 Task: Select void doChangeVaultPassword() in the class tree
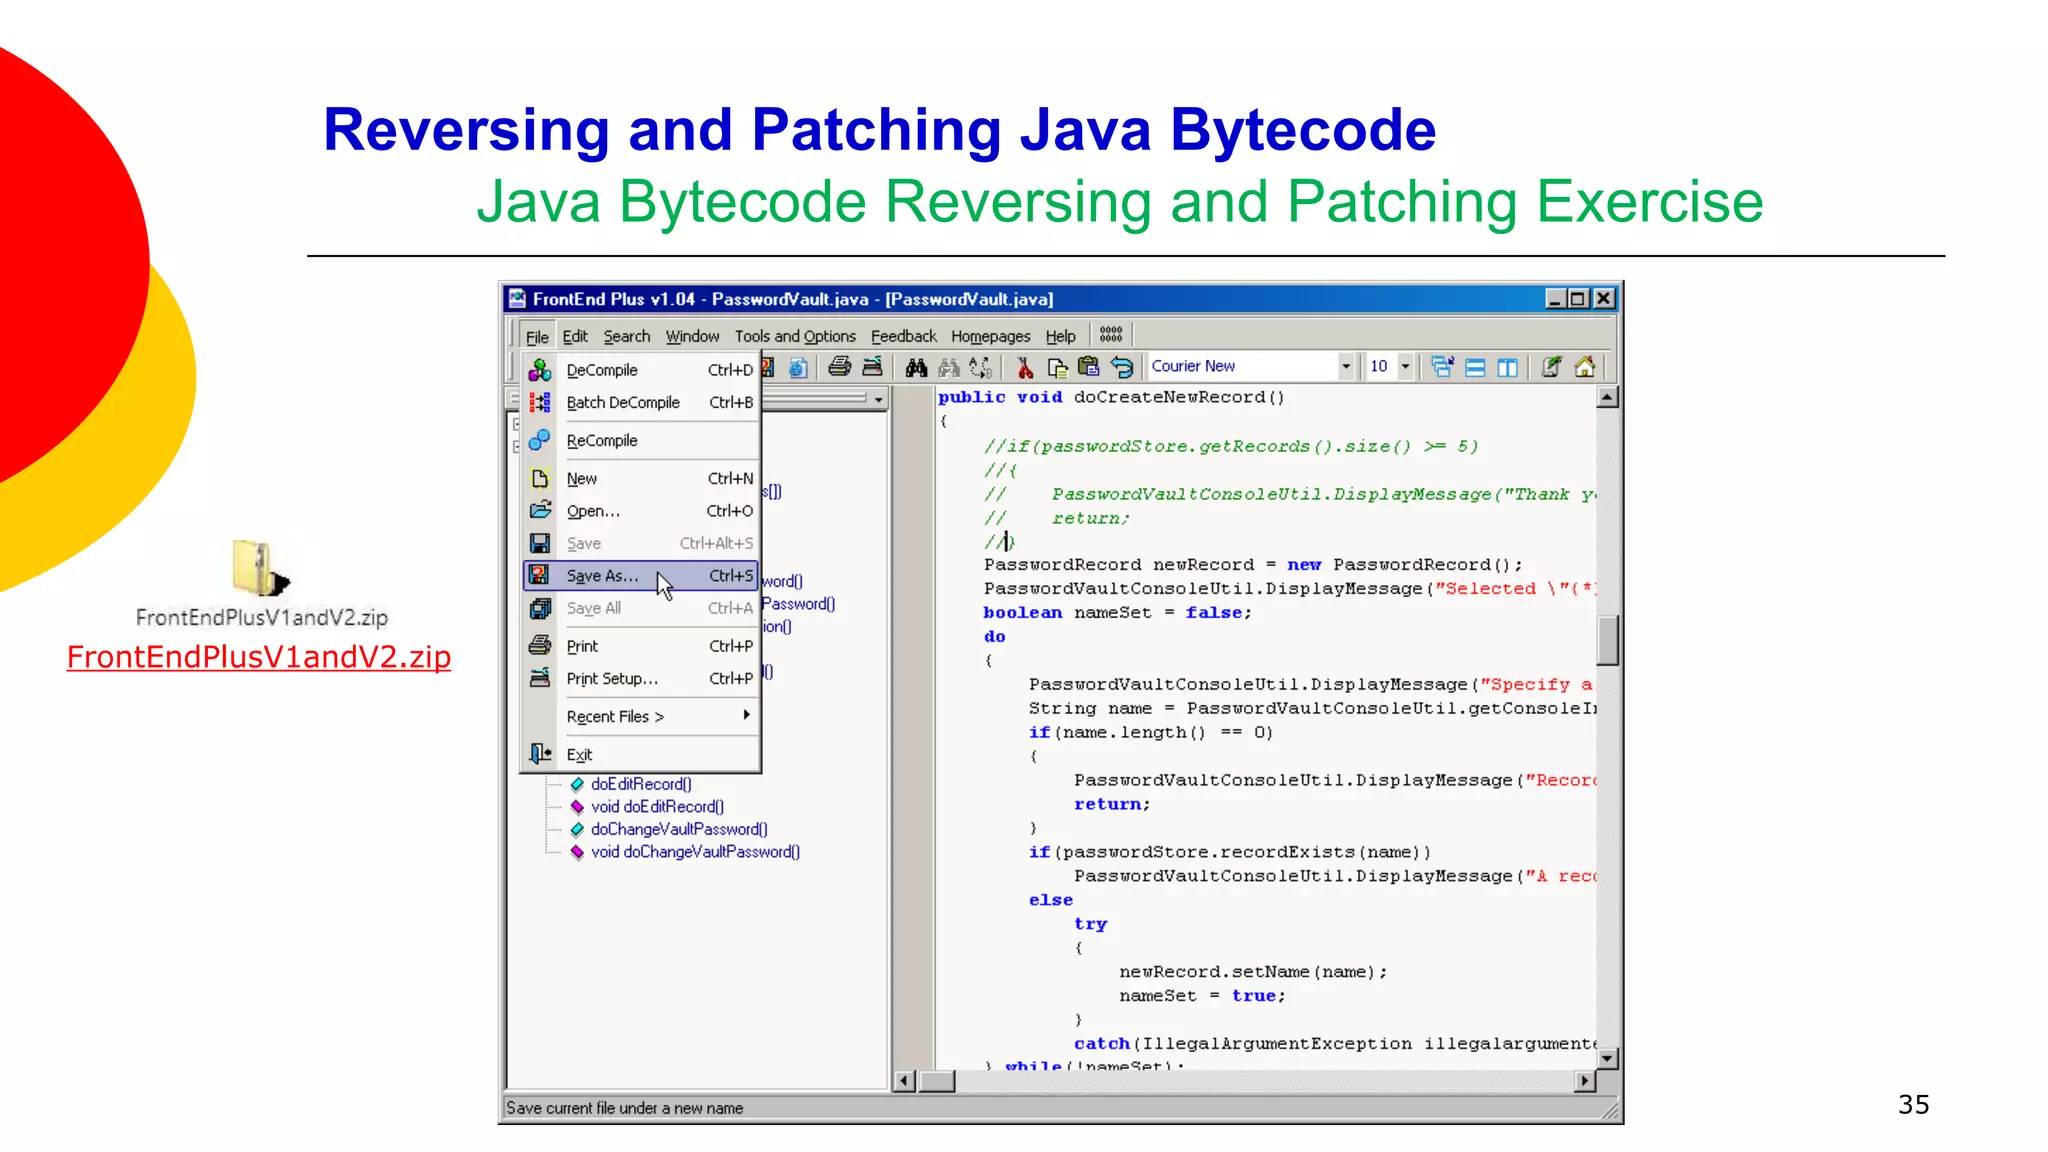click(x=695, y=852)
